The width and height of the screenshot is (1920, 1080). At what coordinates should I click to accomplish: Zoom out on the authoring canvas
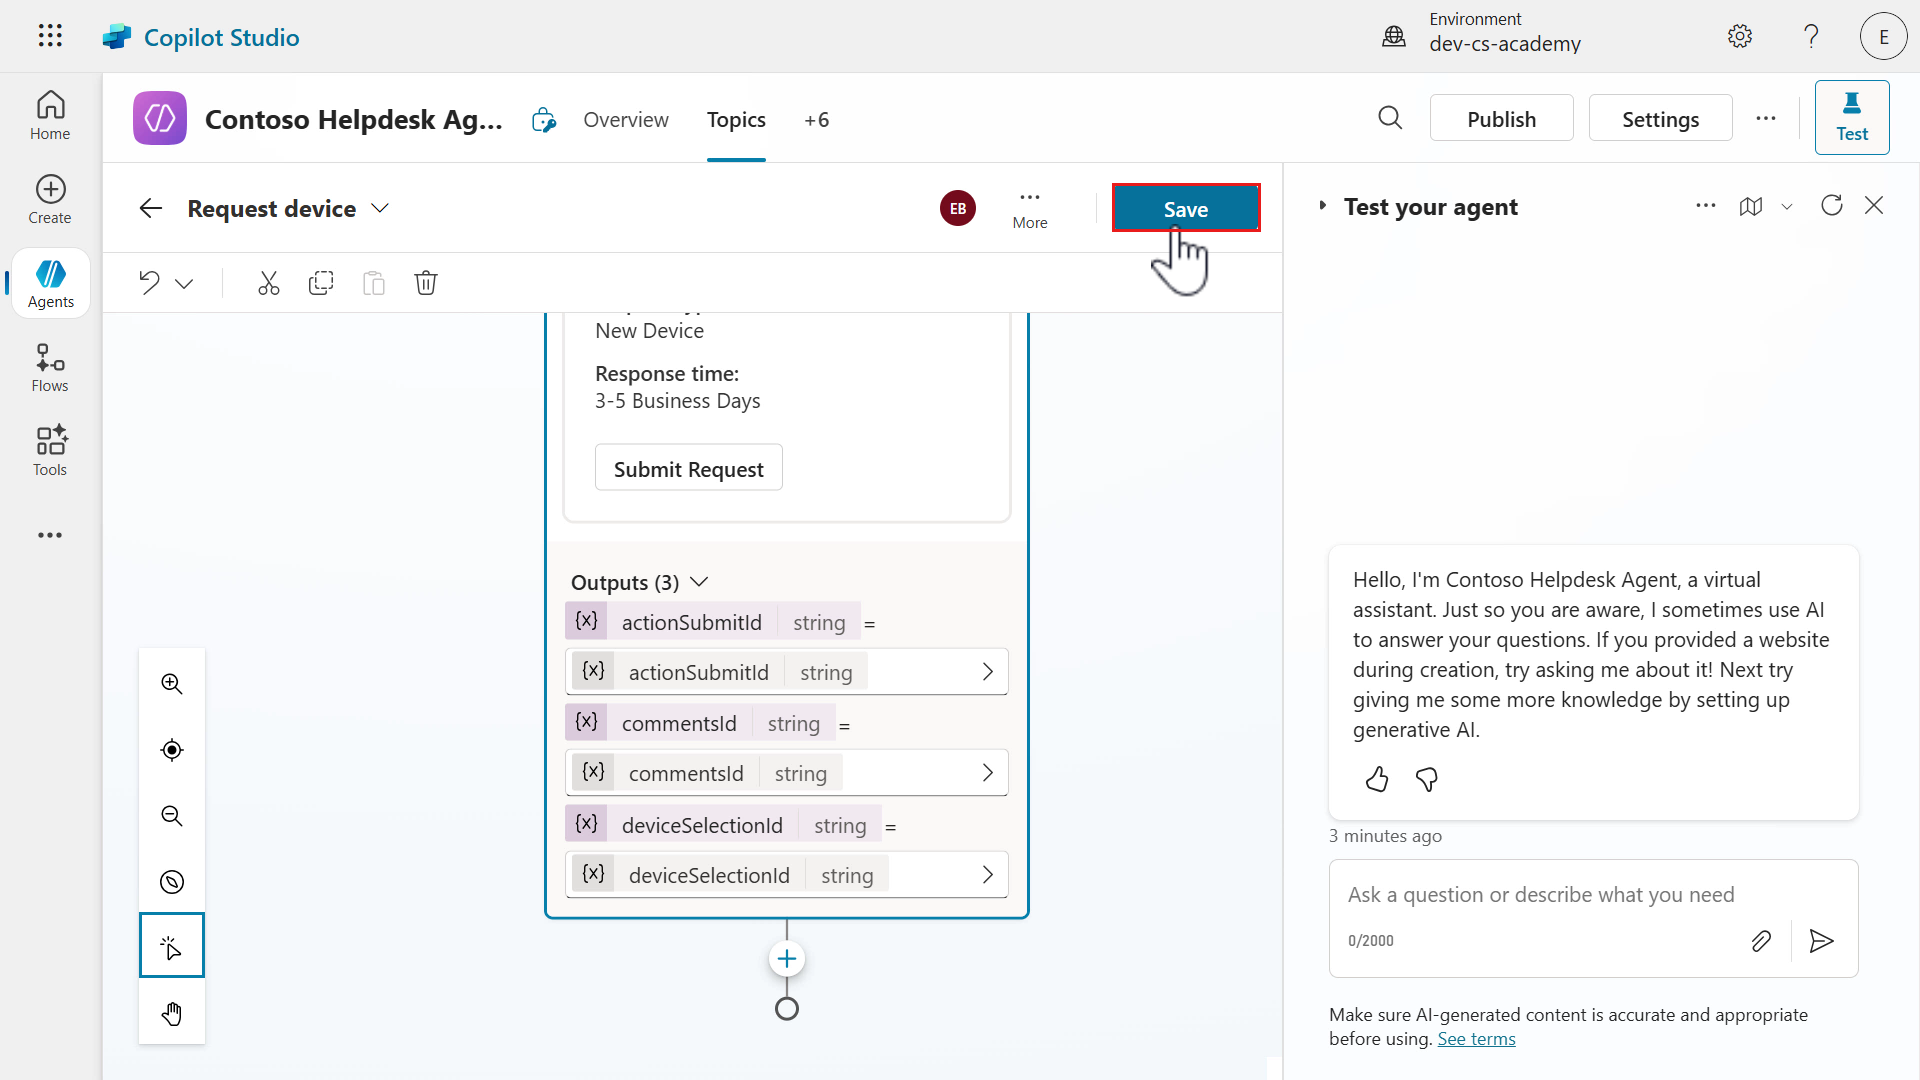[172, 816]
